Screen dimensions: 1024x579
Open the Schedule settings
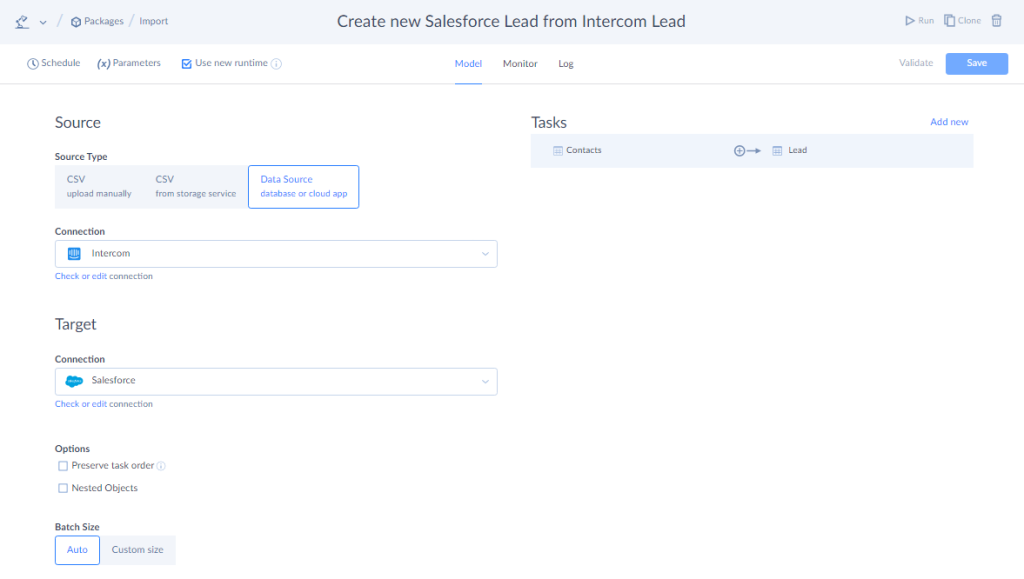pos(54,63)
